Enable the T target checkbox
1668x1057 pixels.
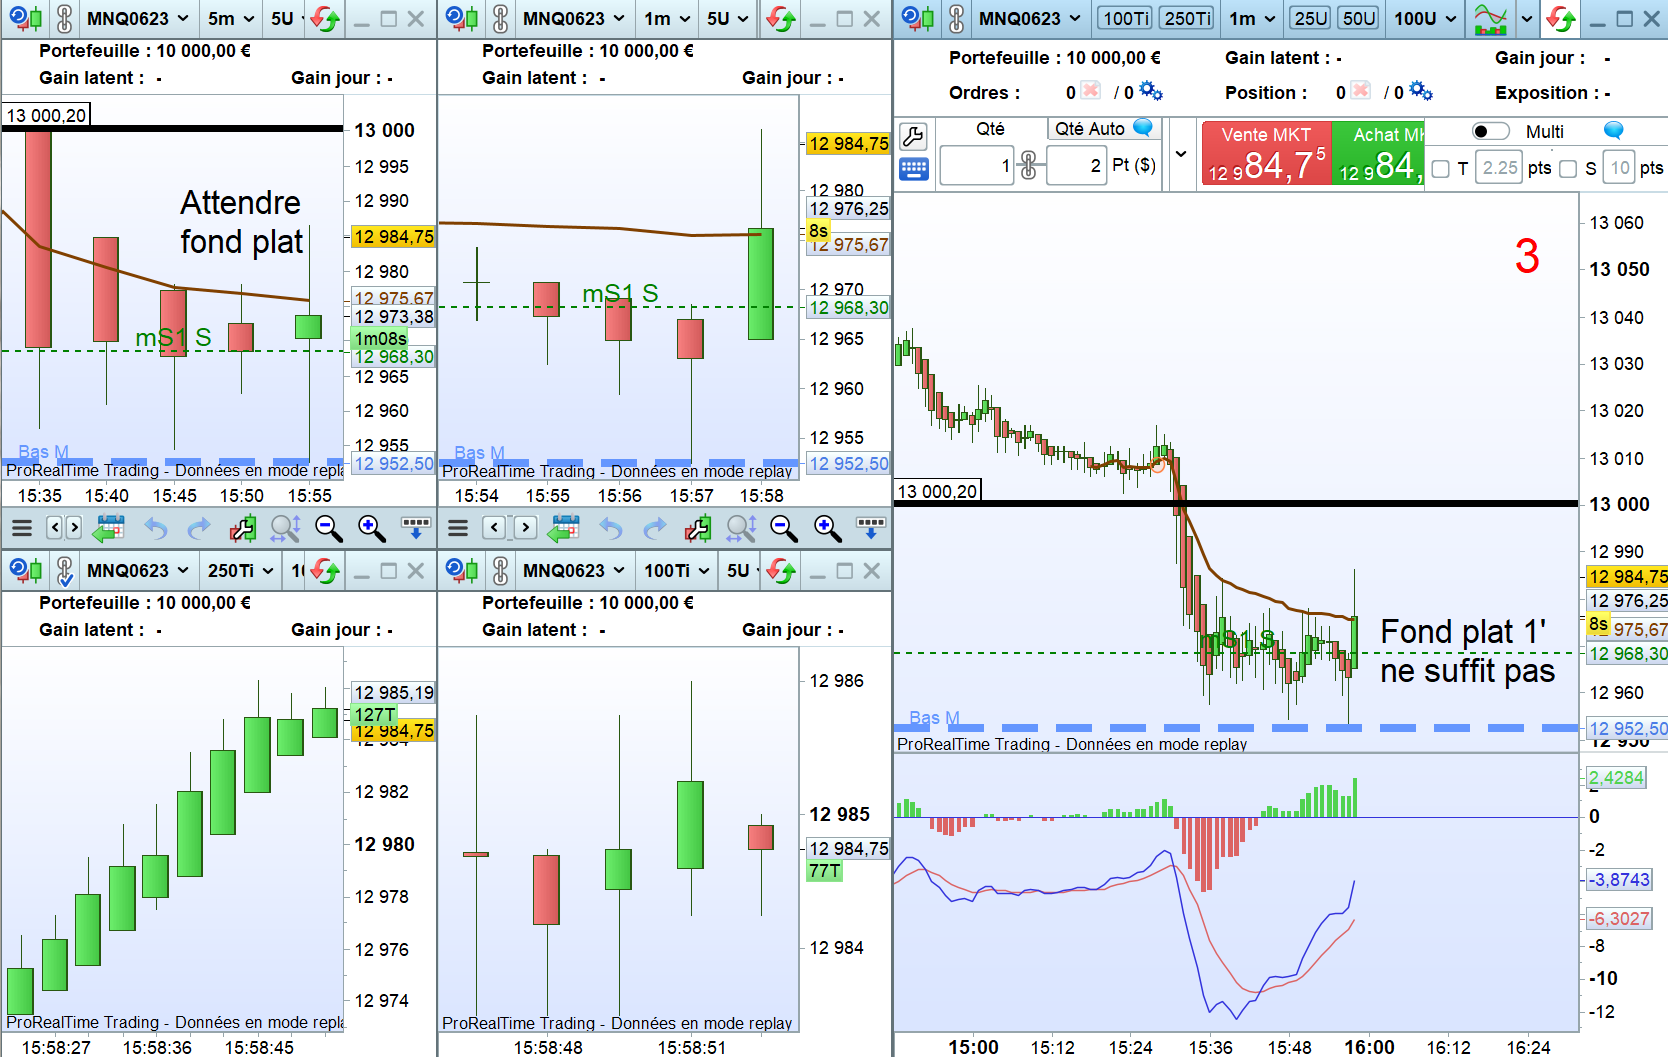coord(1440,169)
